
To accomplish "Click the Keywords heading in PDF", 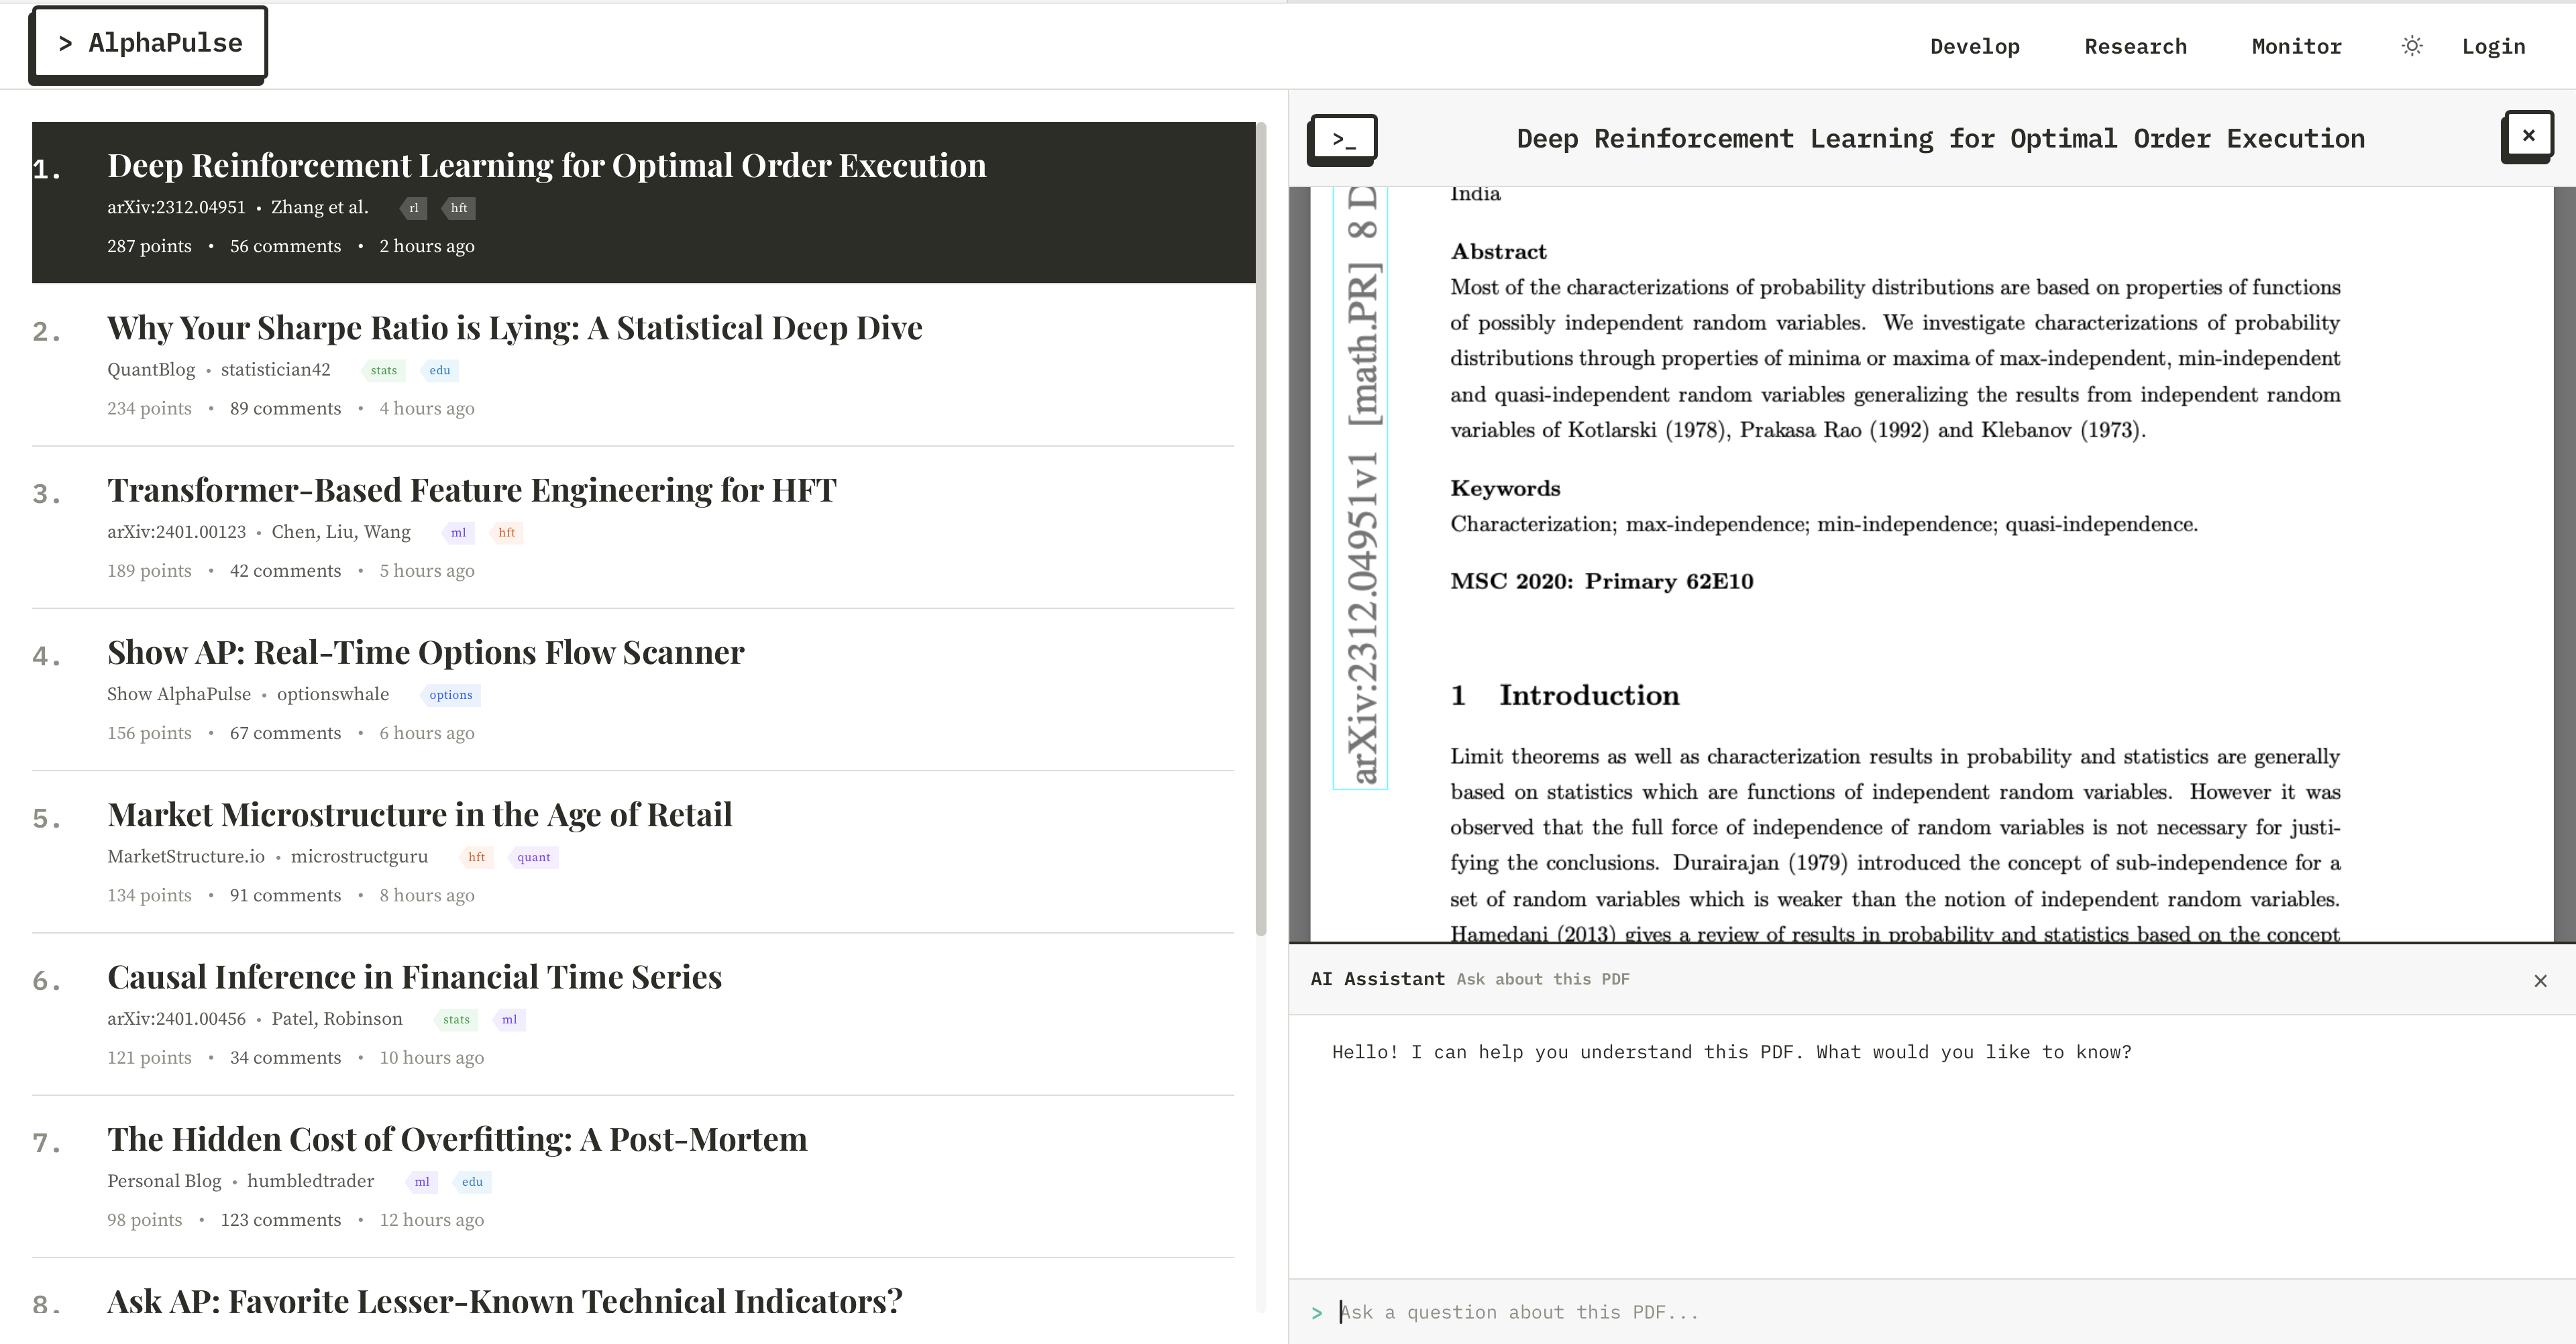I will click(x=1505, y=488).
